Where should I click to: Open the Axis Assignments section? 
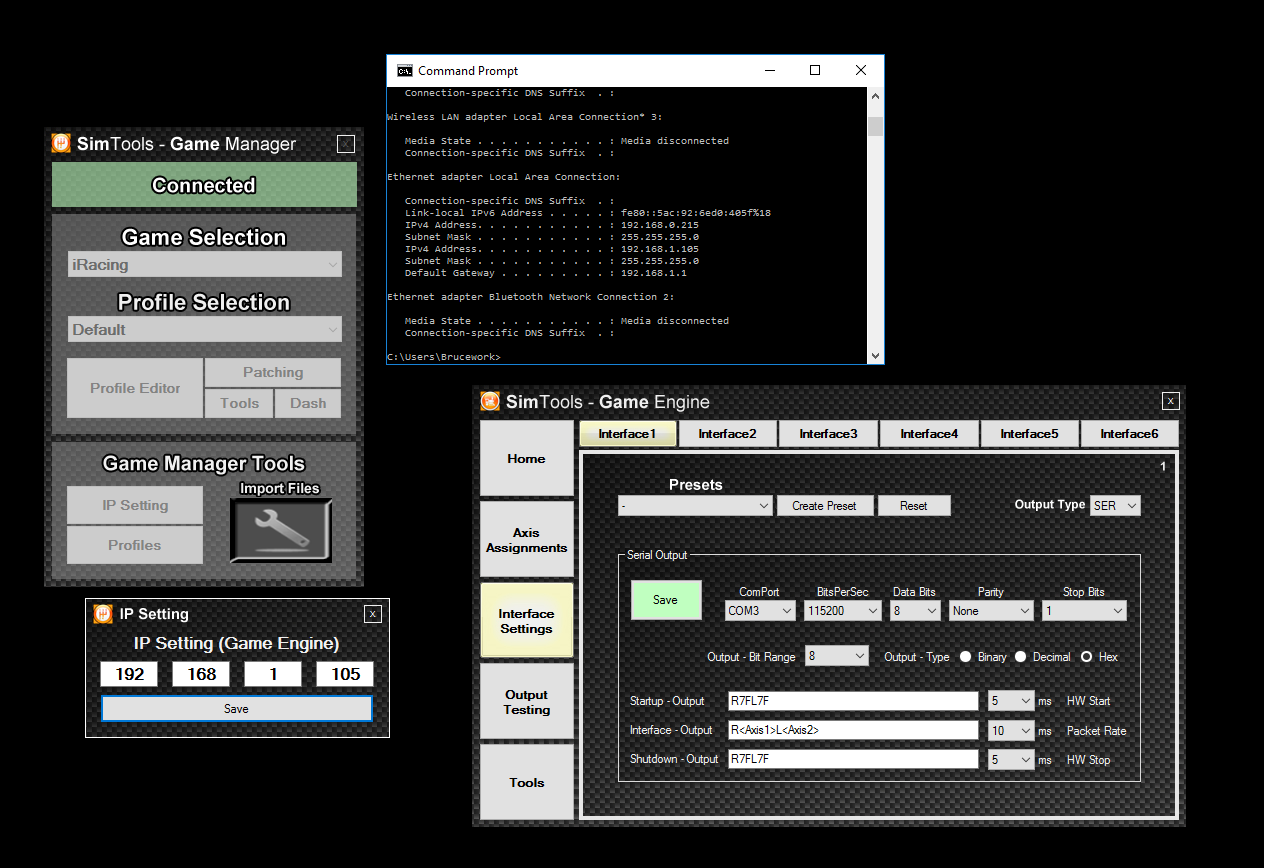click(x=527, y=540)
